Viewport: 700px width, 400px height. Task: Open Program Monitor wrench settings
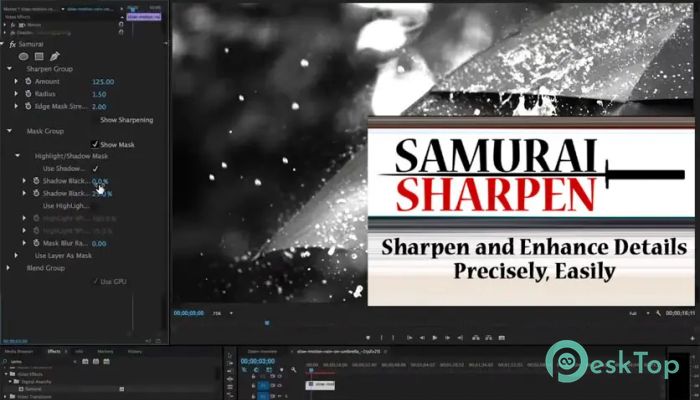click(658, 313)
